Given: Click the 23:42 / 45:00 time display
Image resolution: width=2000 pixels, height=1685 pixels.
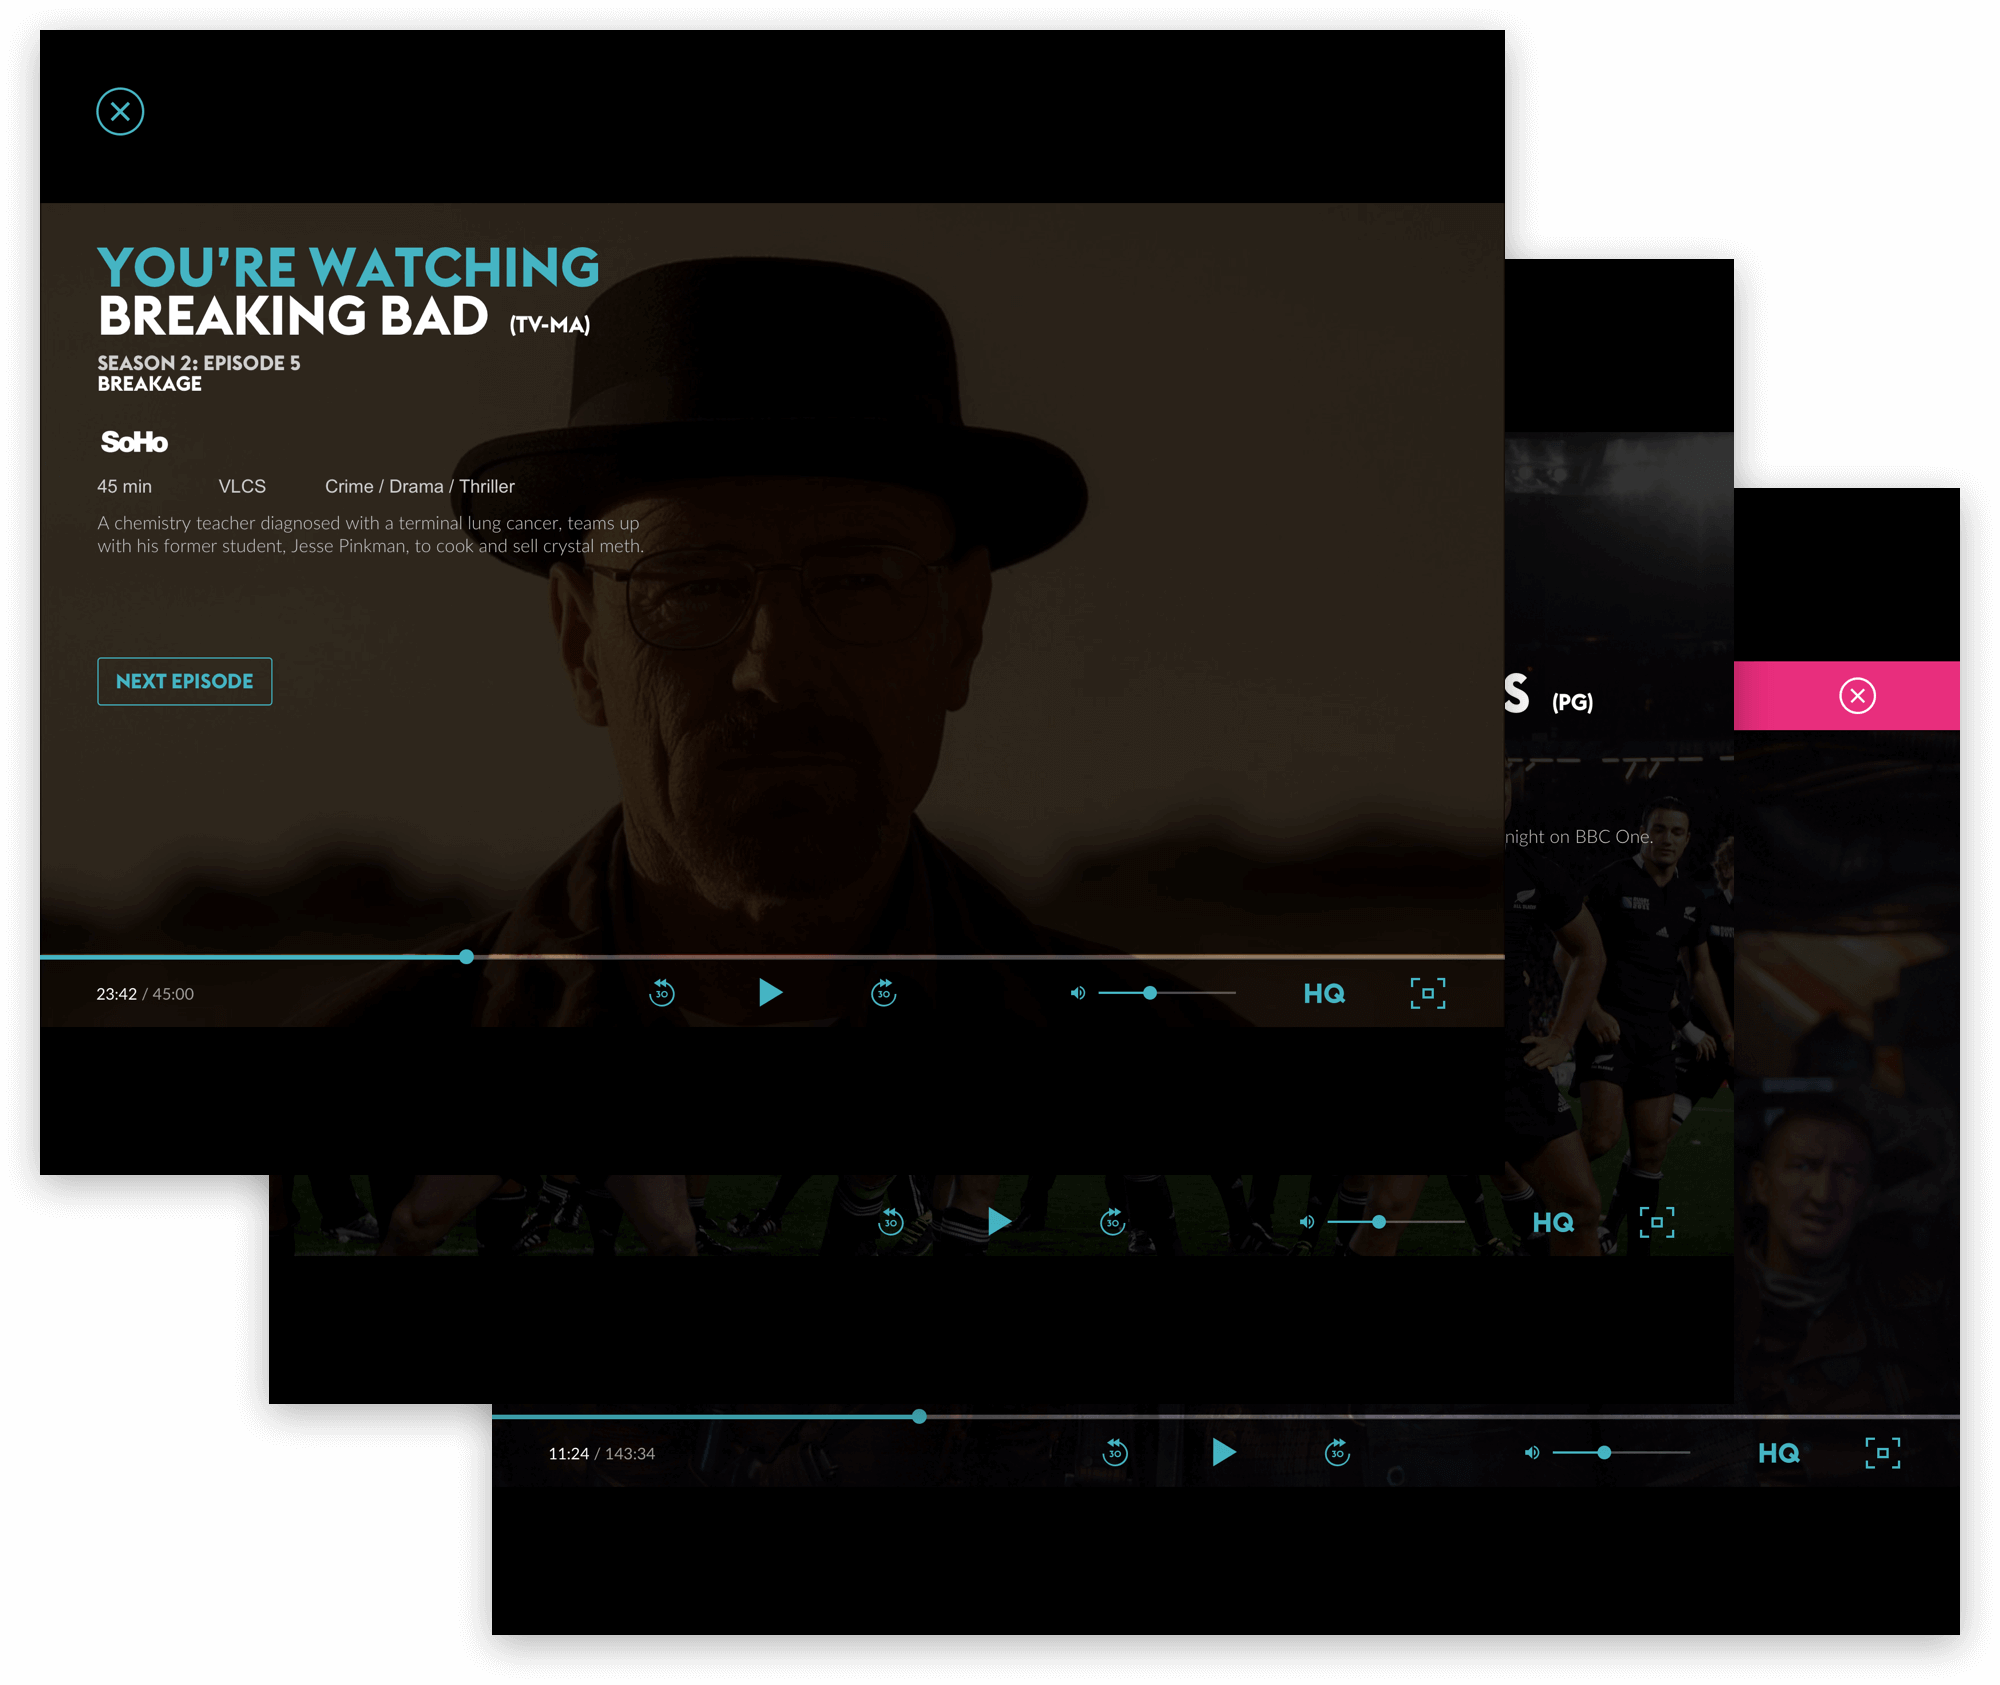Looking at the screenshot, I should [x=145, y=994].
